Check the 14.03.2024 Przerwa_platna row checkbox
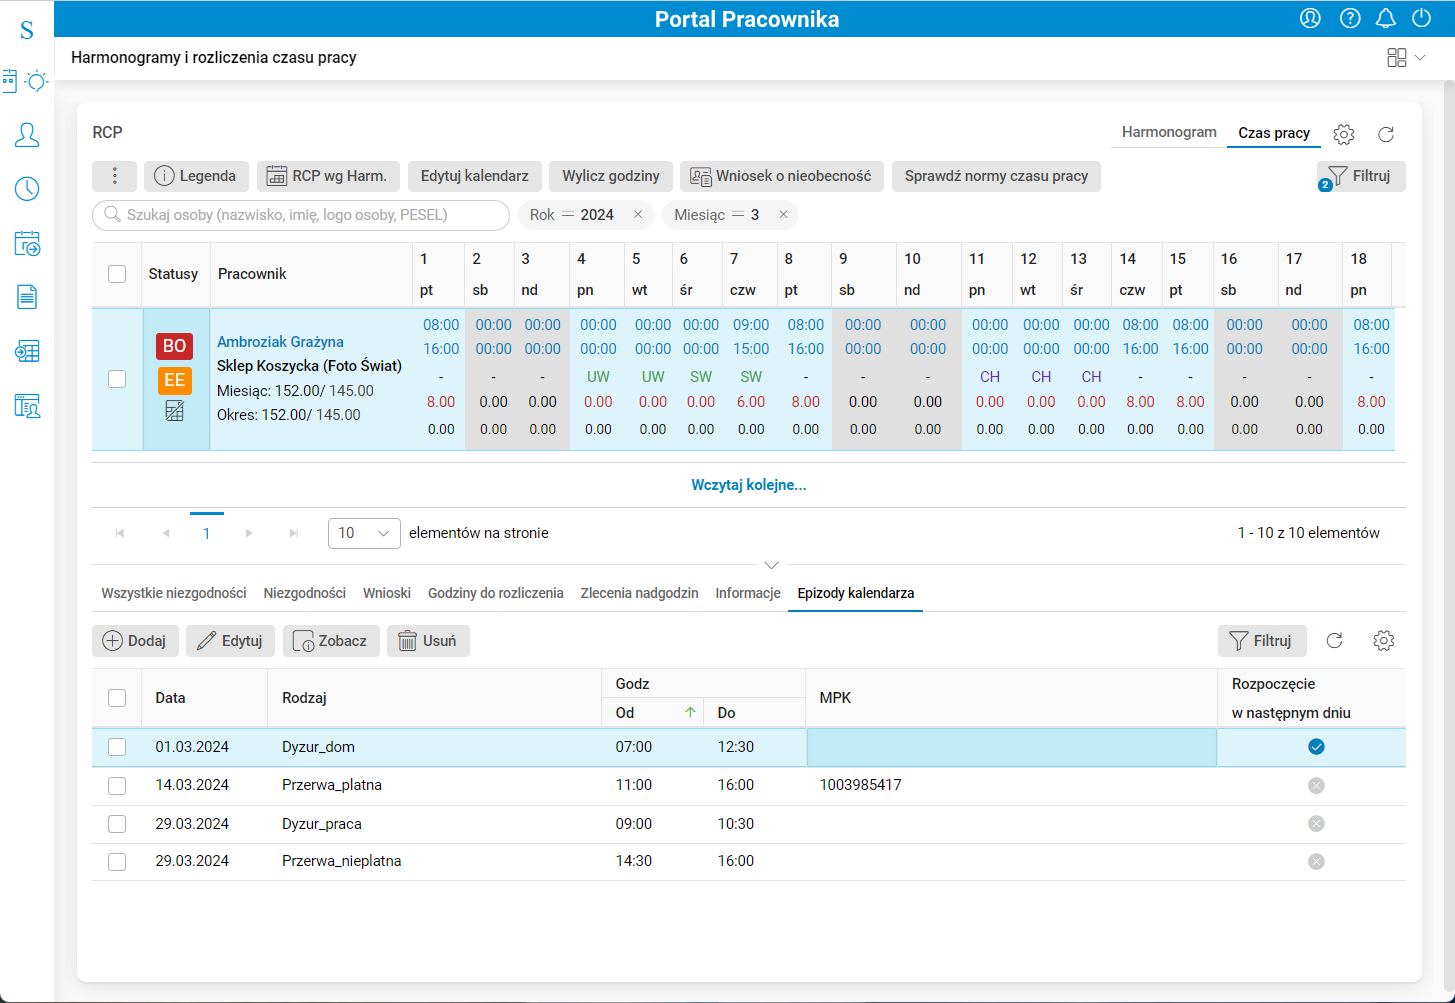Screen dimensions: 1455x1003 pos(117,785)
